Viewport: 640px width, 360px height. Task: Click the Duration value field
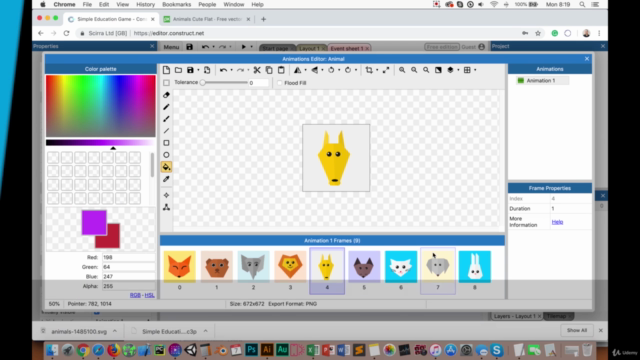pos(570,209)
